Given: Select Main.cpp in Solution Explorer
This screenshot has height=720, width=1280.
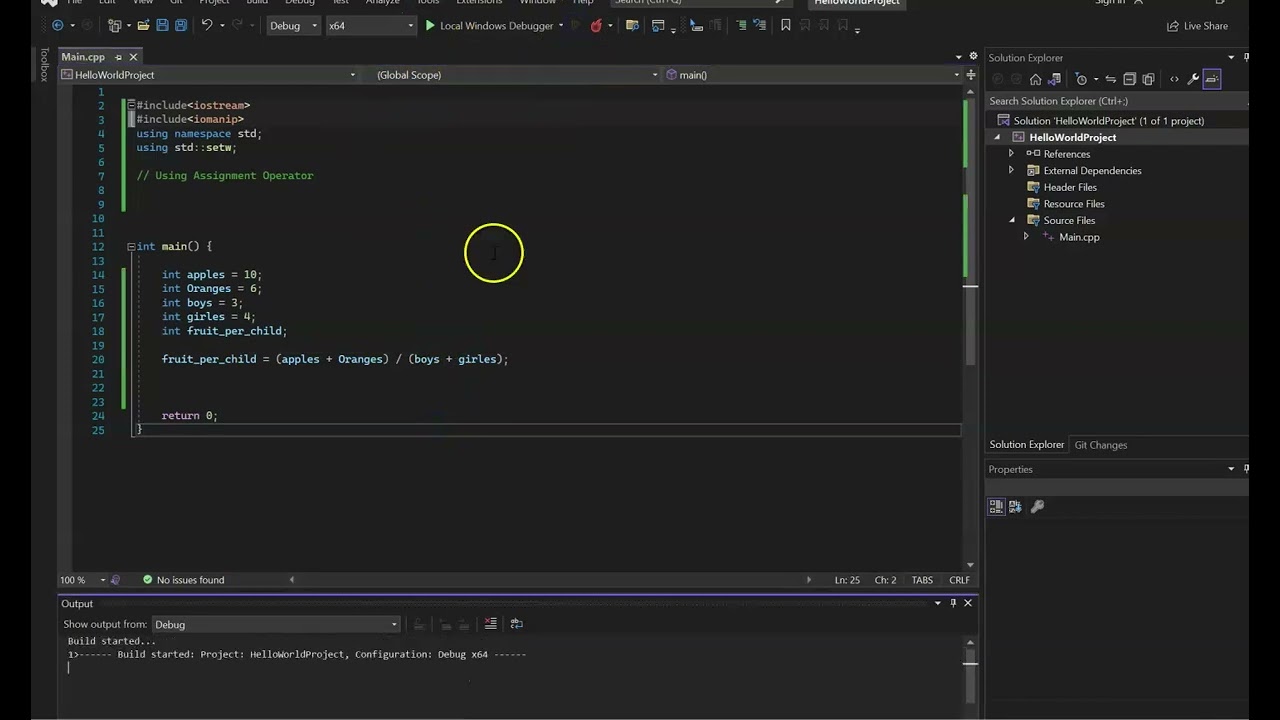Looking at the screenshot, I should (1079, 237).
